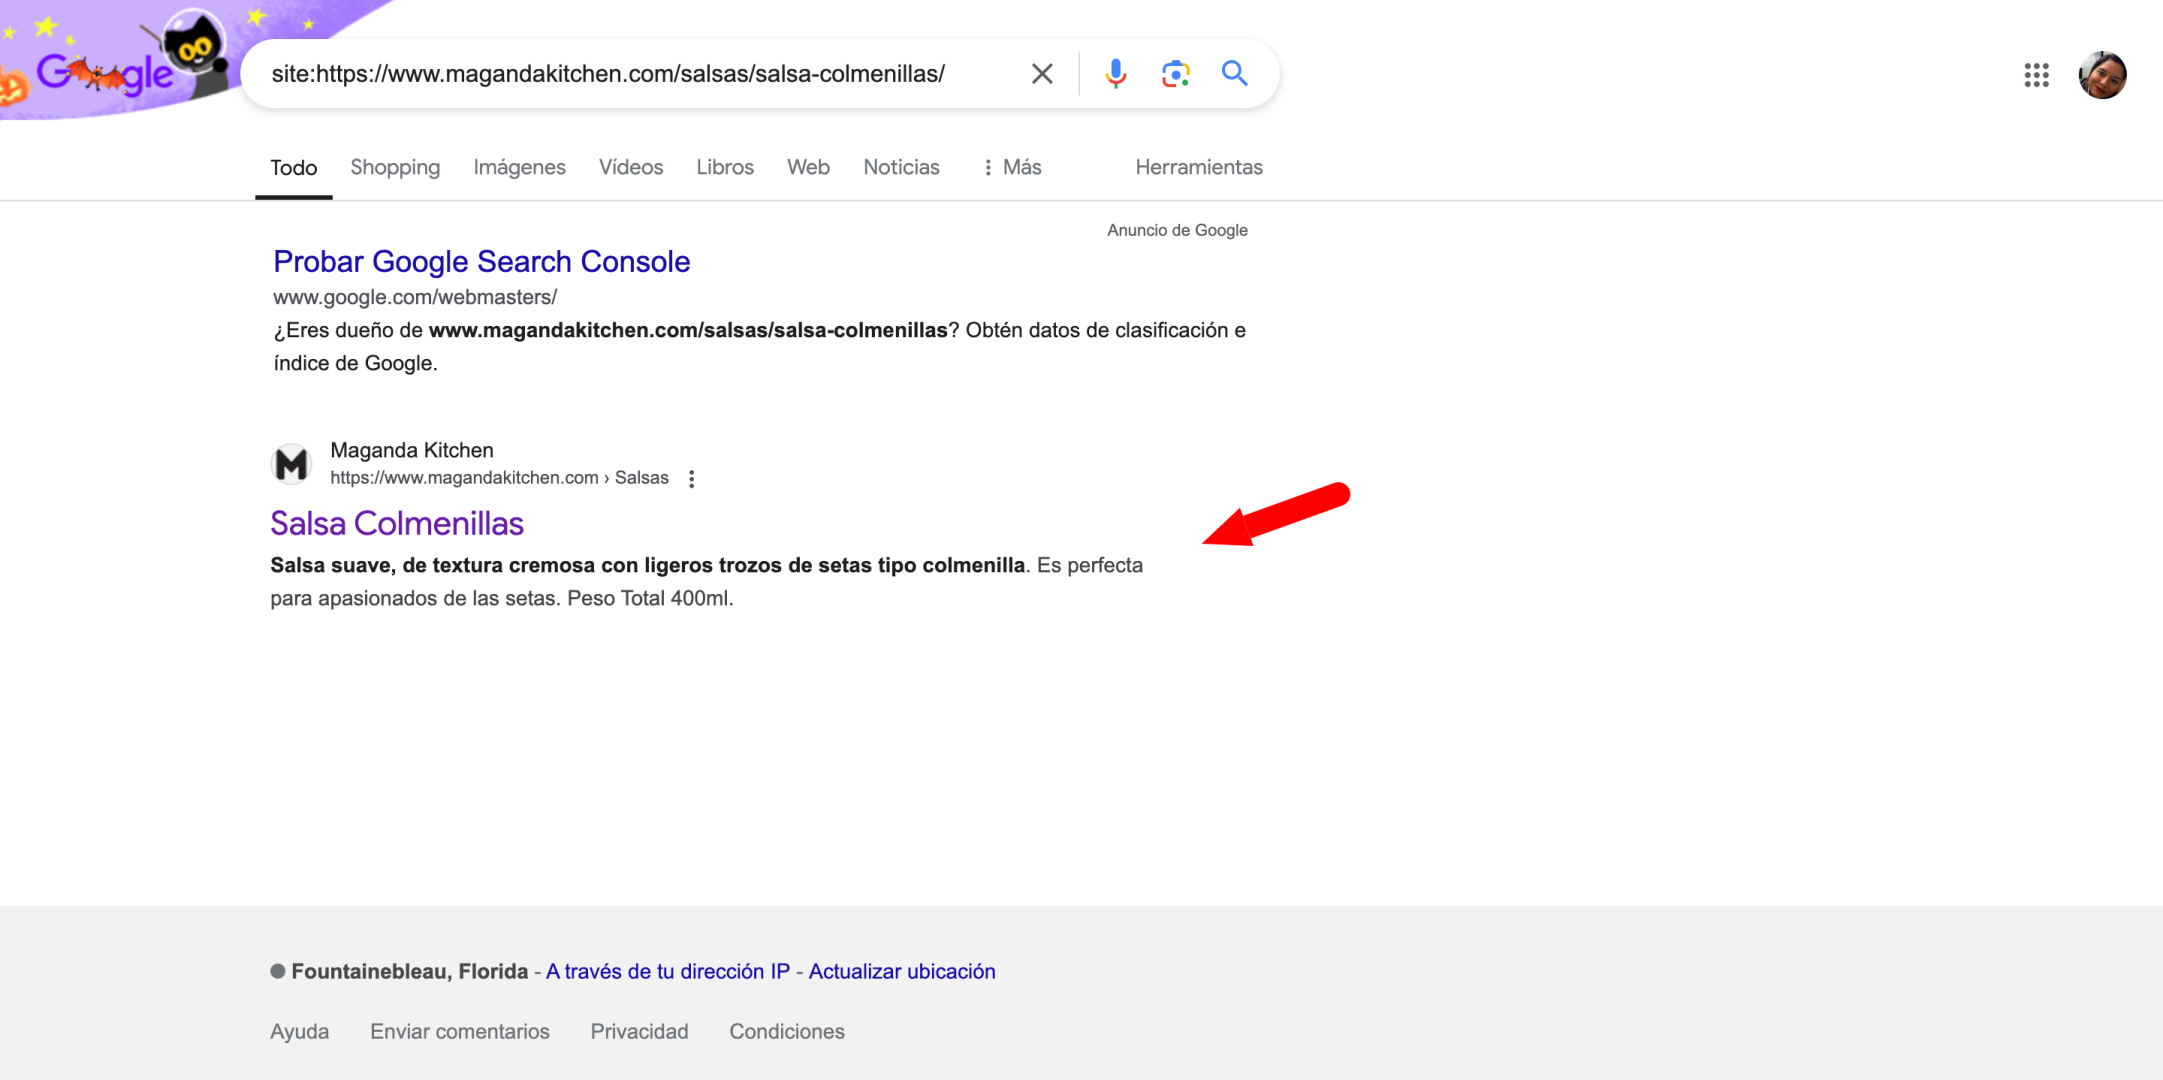Switch to the Web tab
2163x1080 pixels.
click(808, 168)
